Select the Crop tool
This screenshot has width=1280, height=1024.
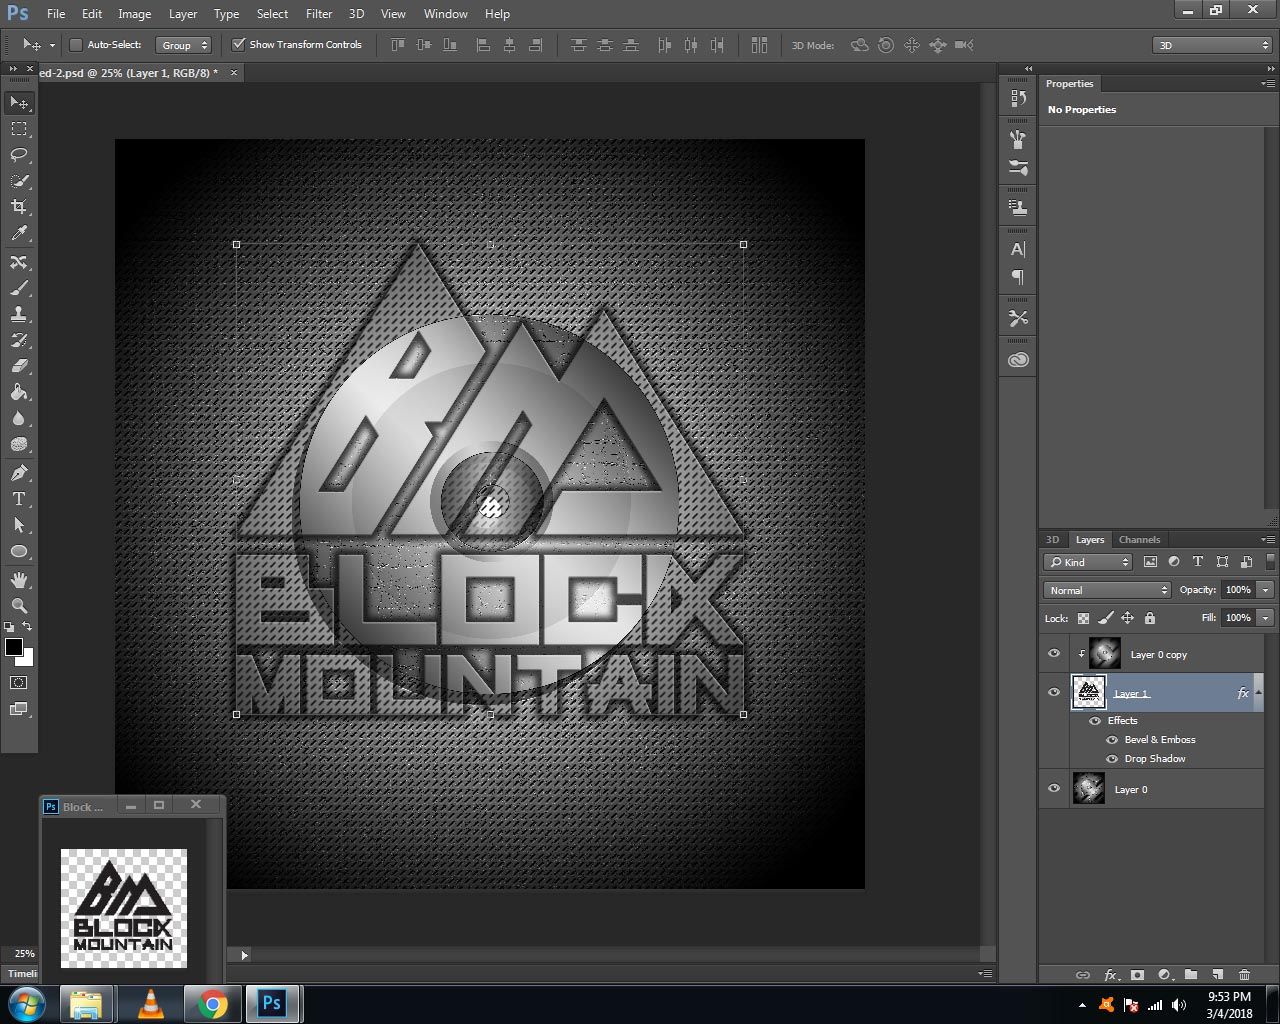click(19, 207)
